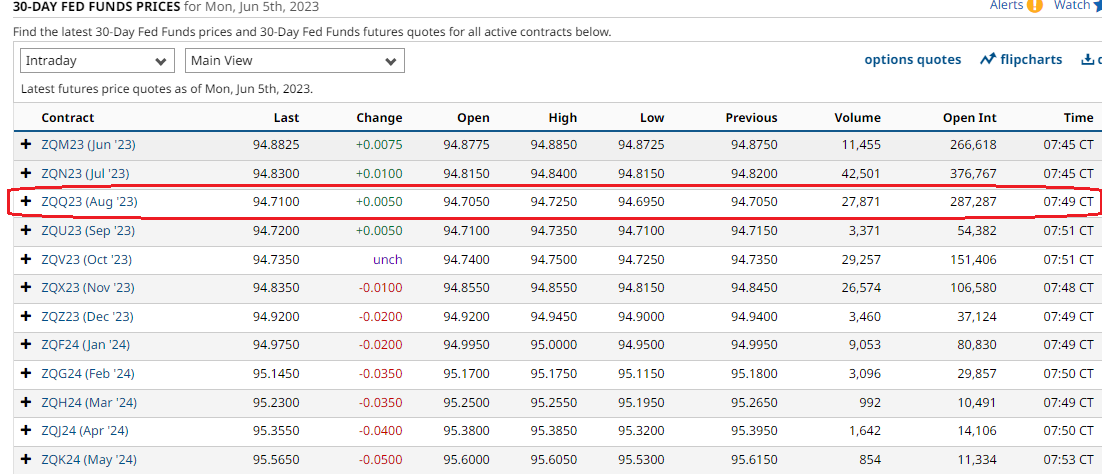
Task: Open the options quotes link
Action: pos(912,60)
